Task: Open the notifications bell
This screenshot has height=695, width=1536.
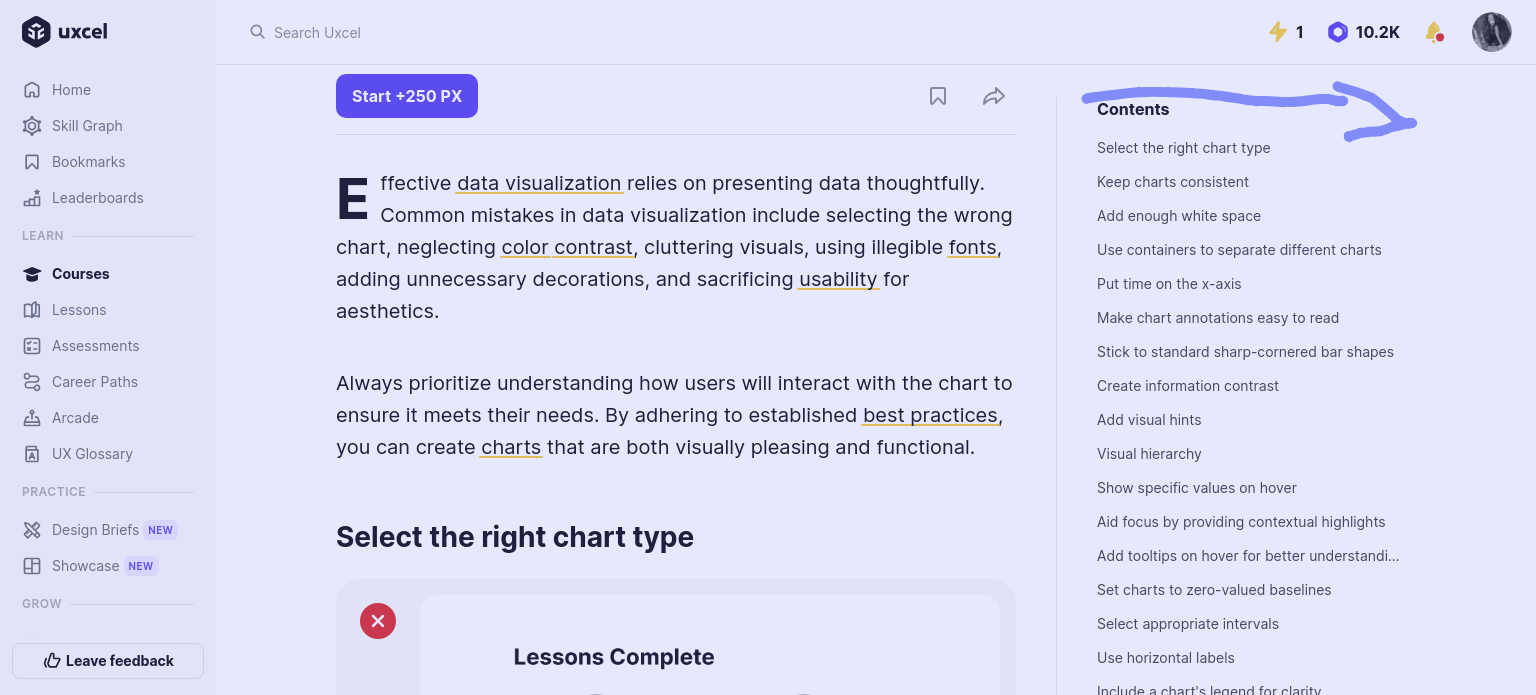Action: (1430, 32)
